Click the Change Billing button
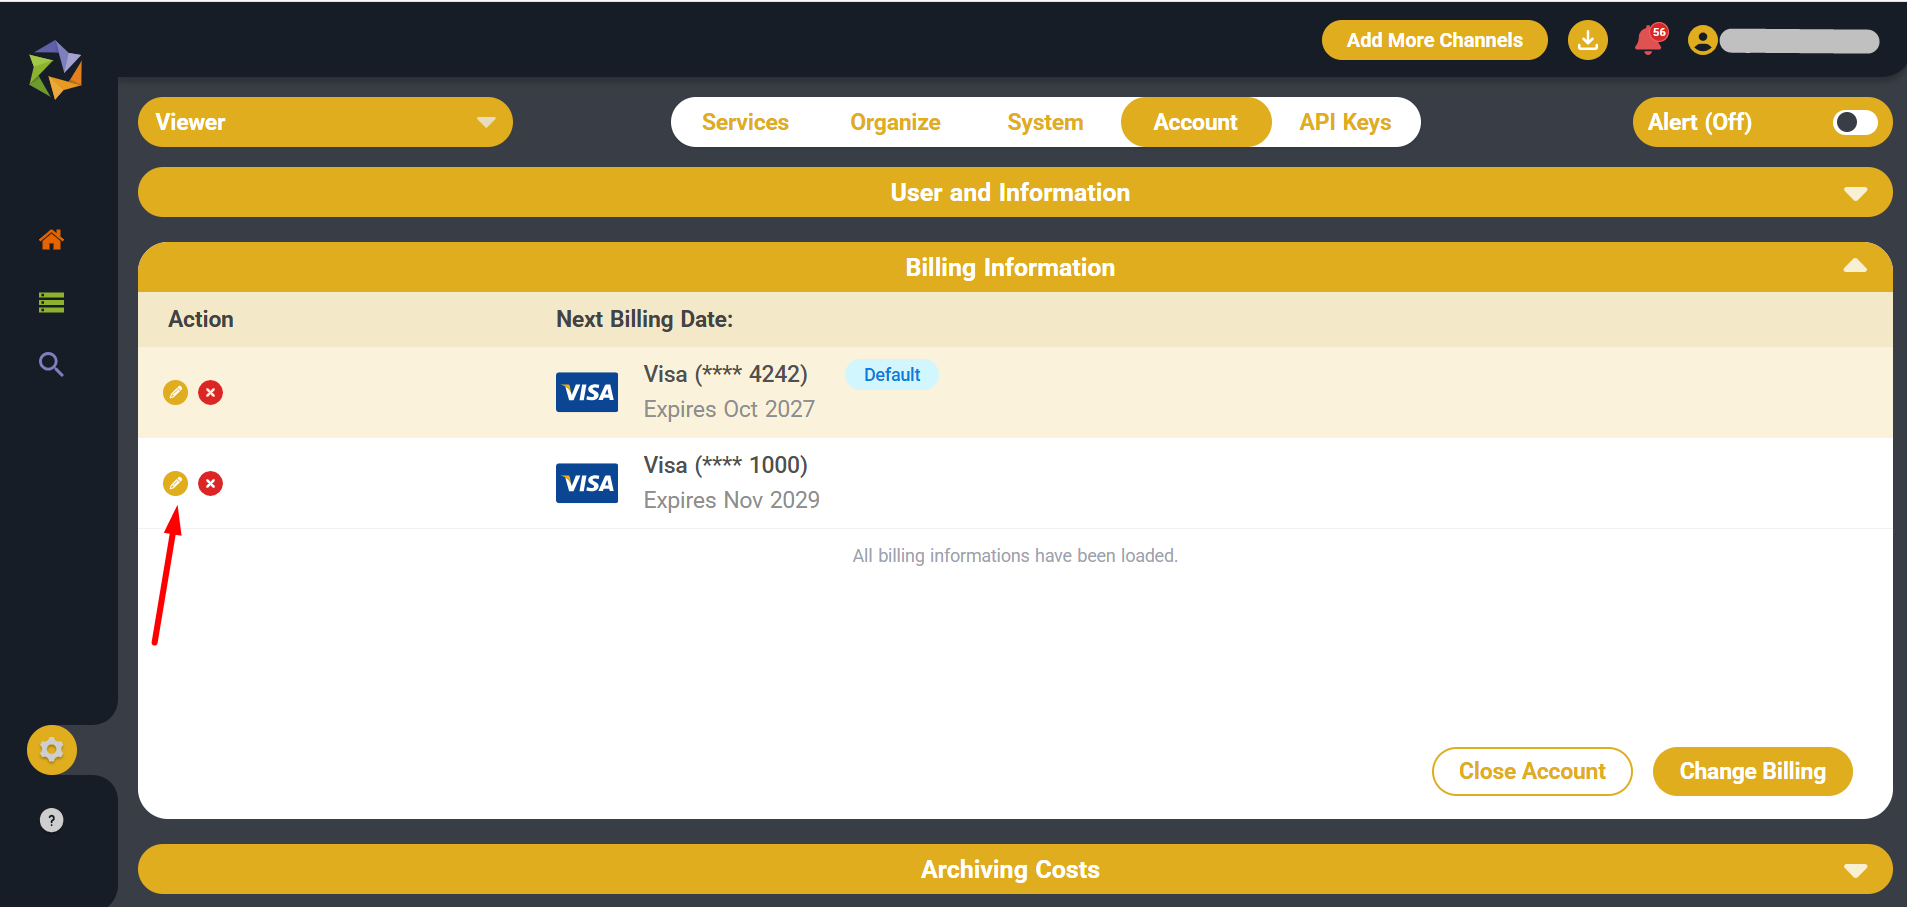 pos(1753,771)
